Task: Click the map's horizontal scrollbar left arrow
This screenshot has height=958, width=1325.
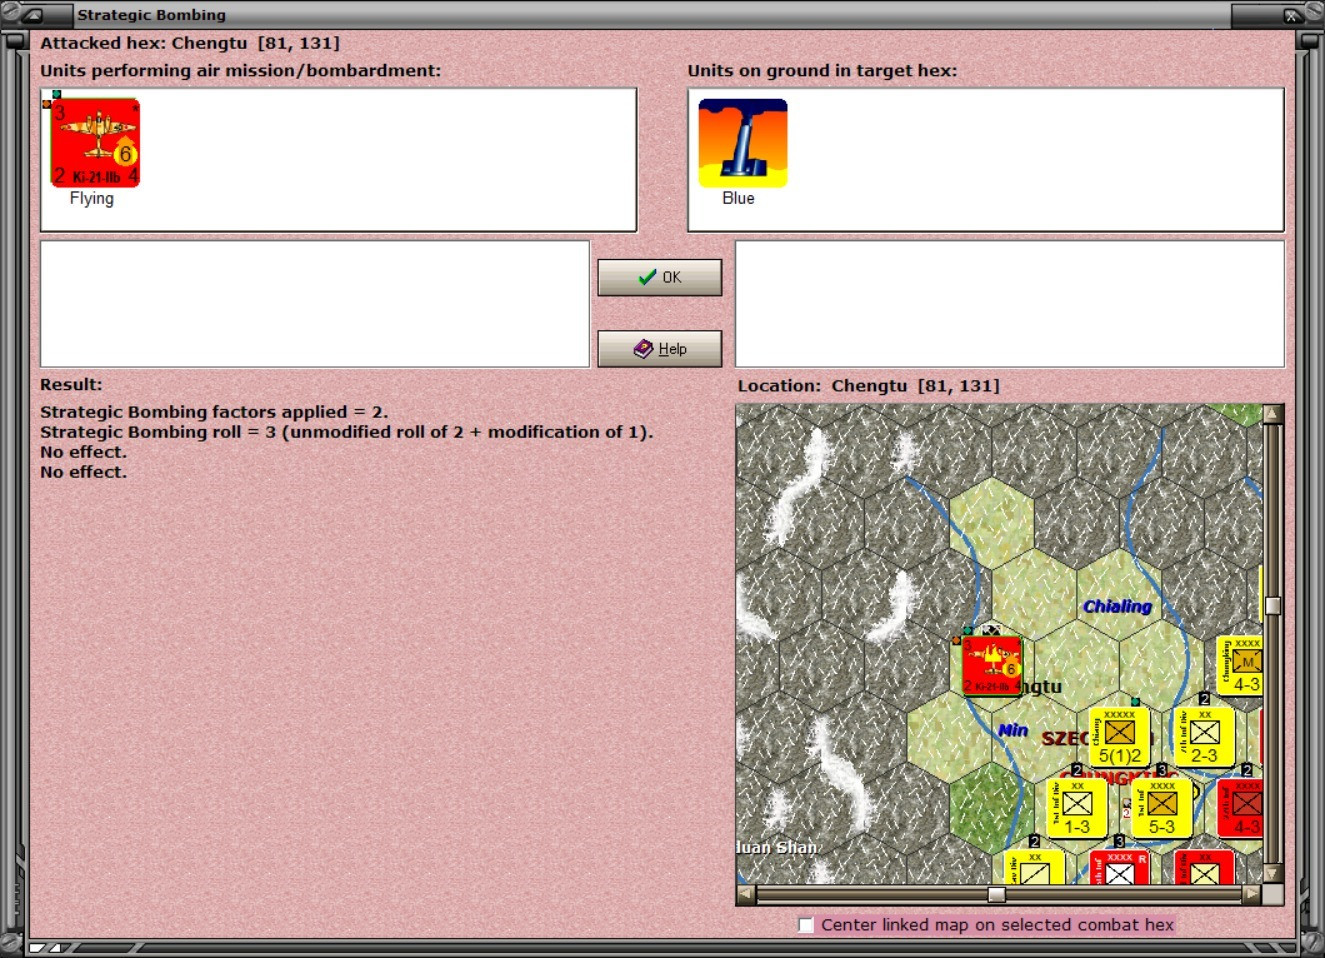Action: [x=746, y=894]
